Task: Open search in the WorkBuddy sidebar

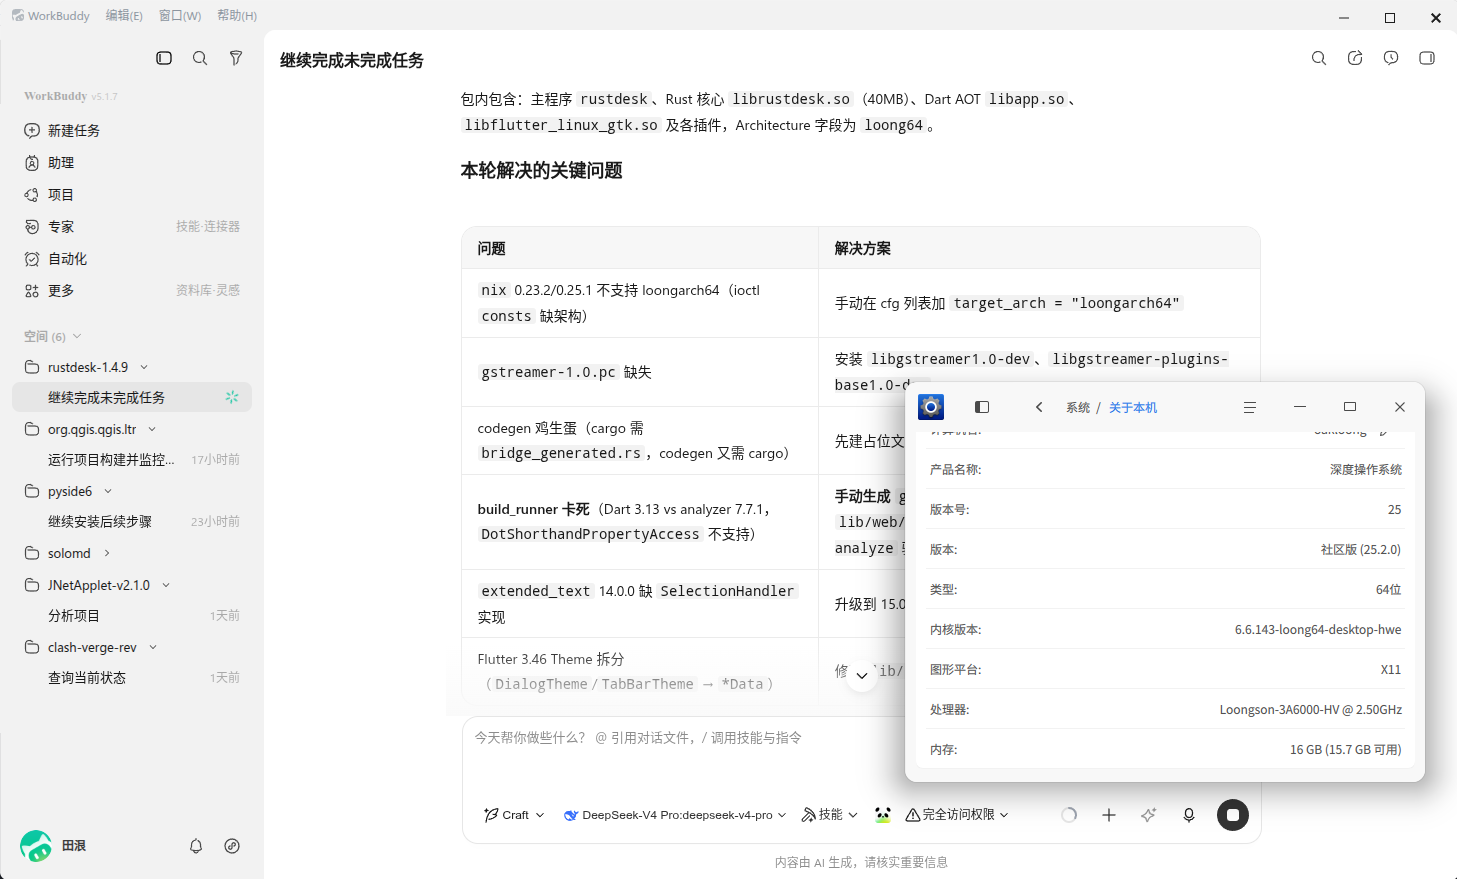Action: click(200, 58)
